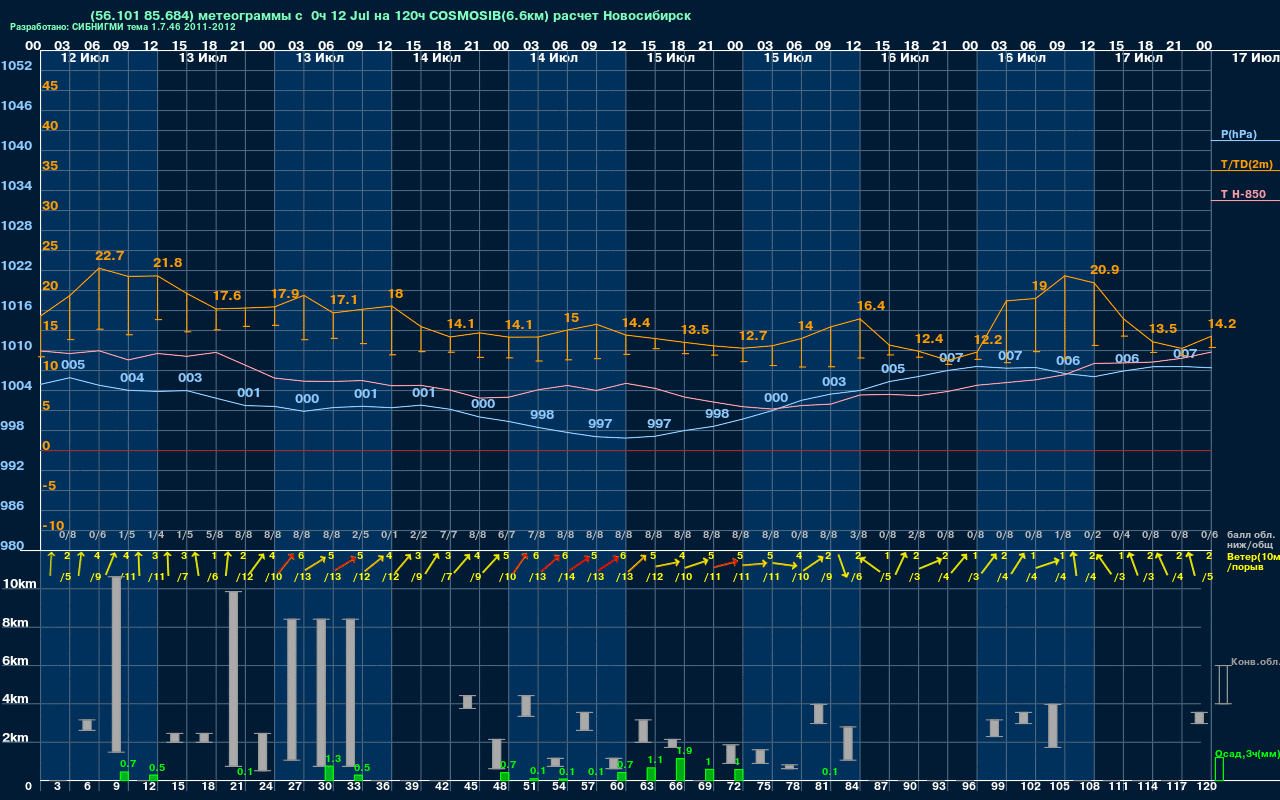Click the forecast hour 120 axis label

pos(1206,788)
